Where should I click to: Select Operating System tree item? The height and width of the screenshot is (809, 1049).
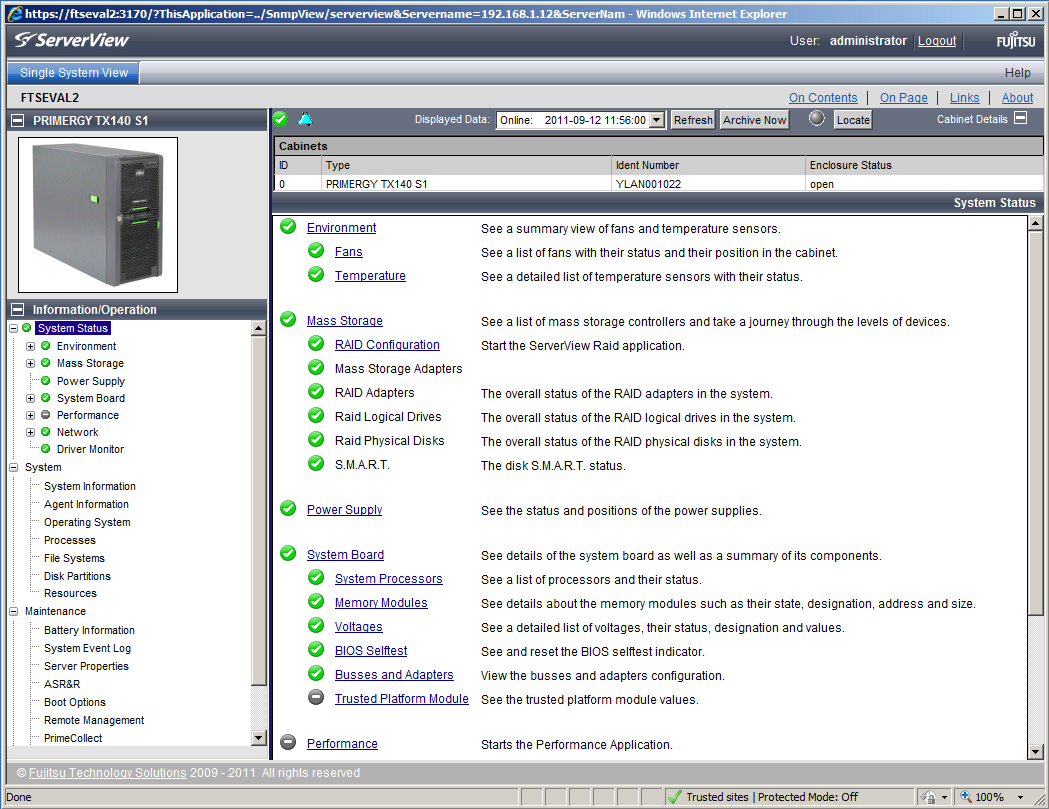[x=87, y=522]
